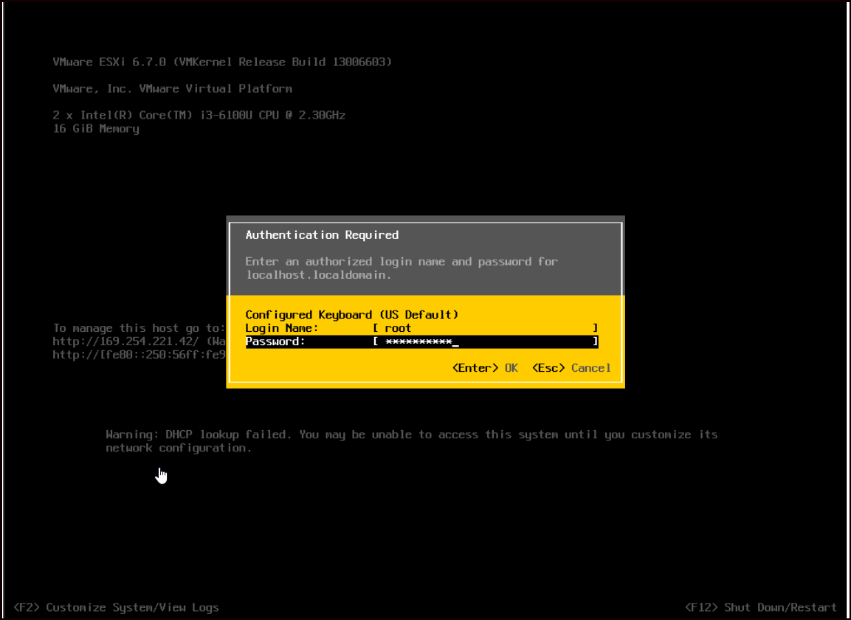Click the VMware ESXi 6.7.0 version header

point(222,62)
